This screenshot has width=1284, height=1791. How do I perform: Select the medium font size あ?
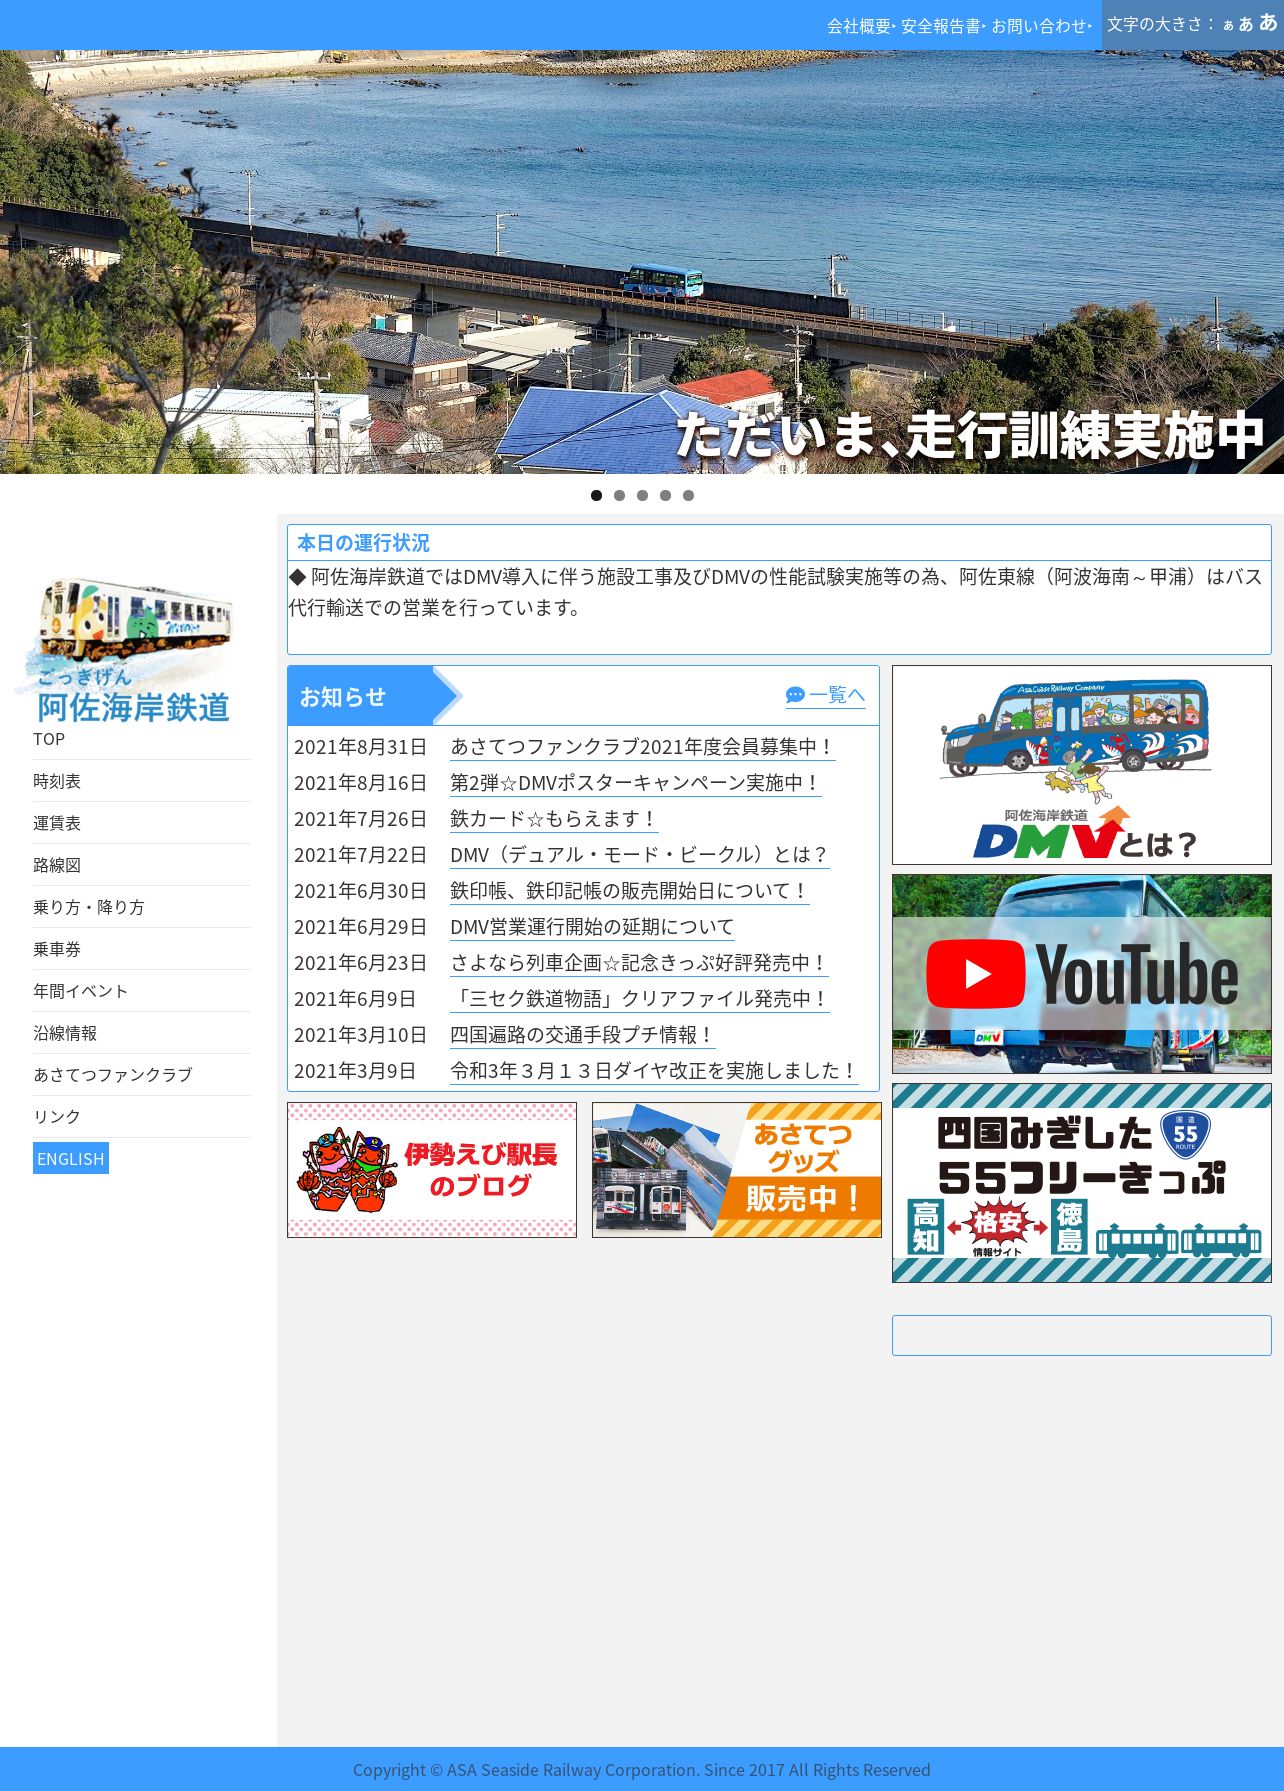1246,25
